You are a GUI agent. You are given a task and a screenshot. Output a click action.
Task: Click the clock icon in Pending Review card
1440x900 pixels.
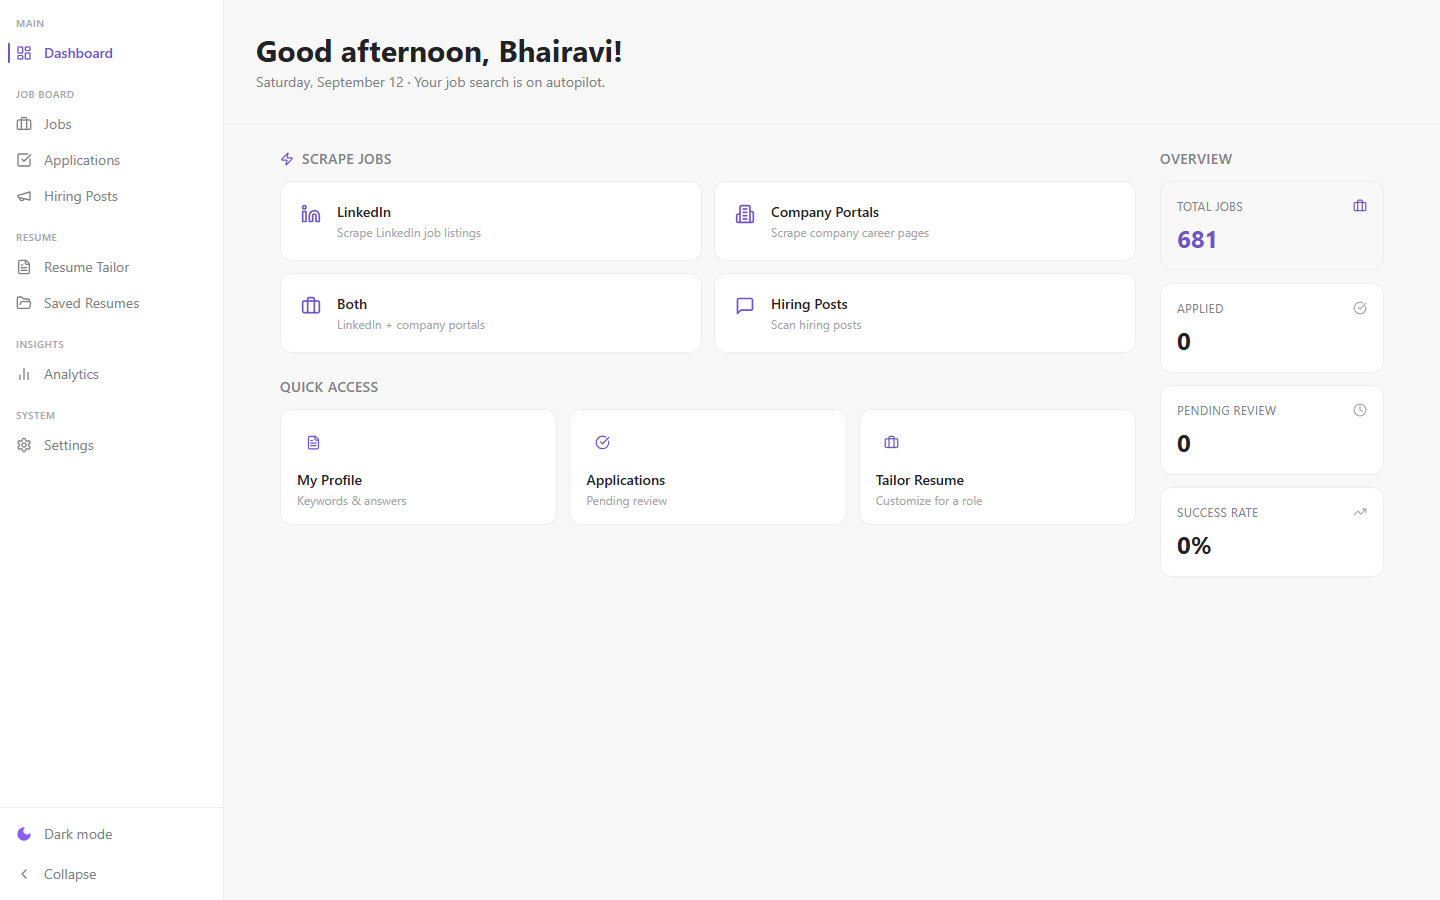tap(1360, 410)
